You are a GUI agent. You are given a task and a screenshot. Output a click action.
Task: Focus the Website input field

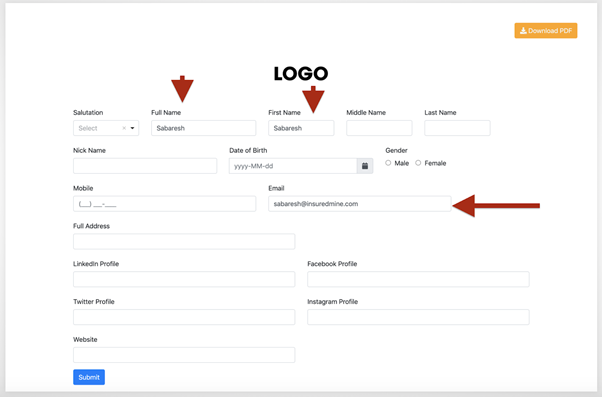[x=184, y=355]
